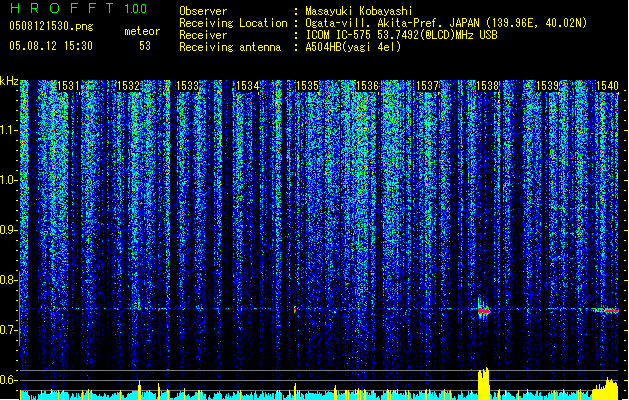Click the date stamp 05.08.12 15:30
The height and width of the screenshot is (400, 629).
(51, 46)
